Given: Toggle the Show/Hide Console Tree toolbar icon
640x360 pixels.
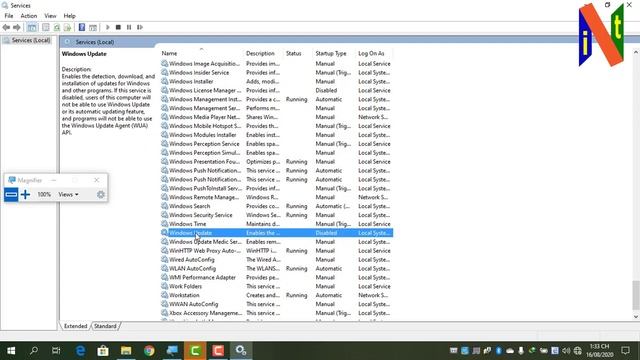Looking at the screenshot, I should tap(31, 27).
